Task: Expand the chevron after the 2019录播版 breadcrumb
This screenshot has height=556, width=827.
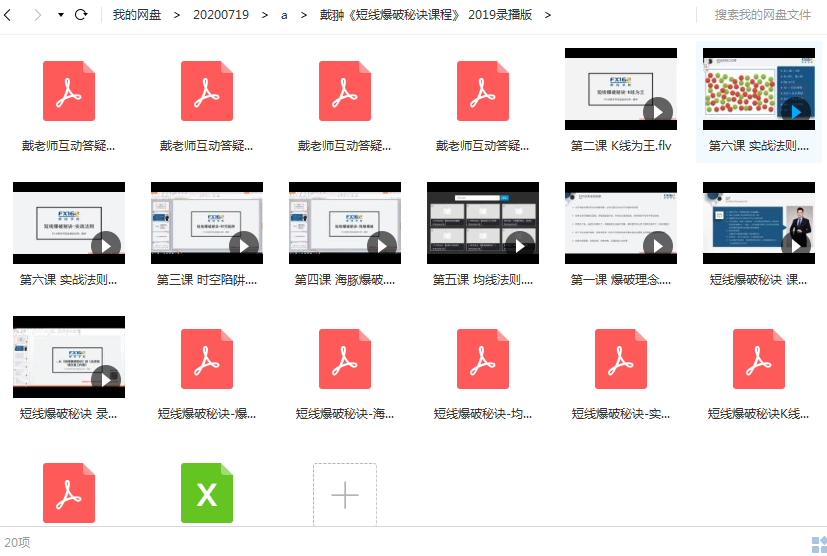Action: click(547, 15)
